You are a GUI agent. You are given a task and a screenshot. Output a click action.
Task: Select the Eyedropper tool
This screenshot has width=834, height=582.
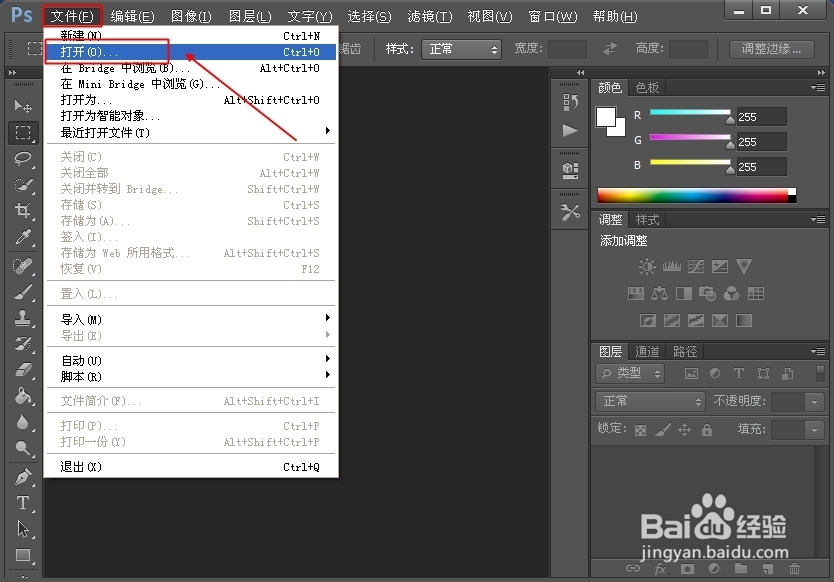23,237
